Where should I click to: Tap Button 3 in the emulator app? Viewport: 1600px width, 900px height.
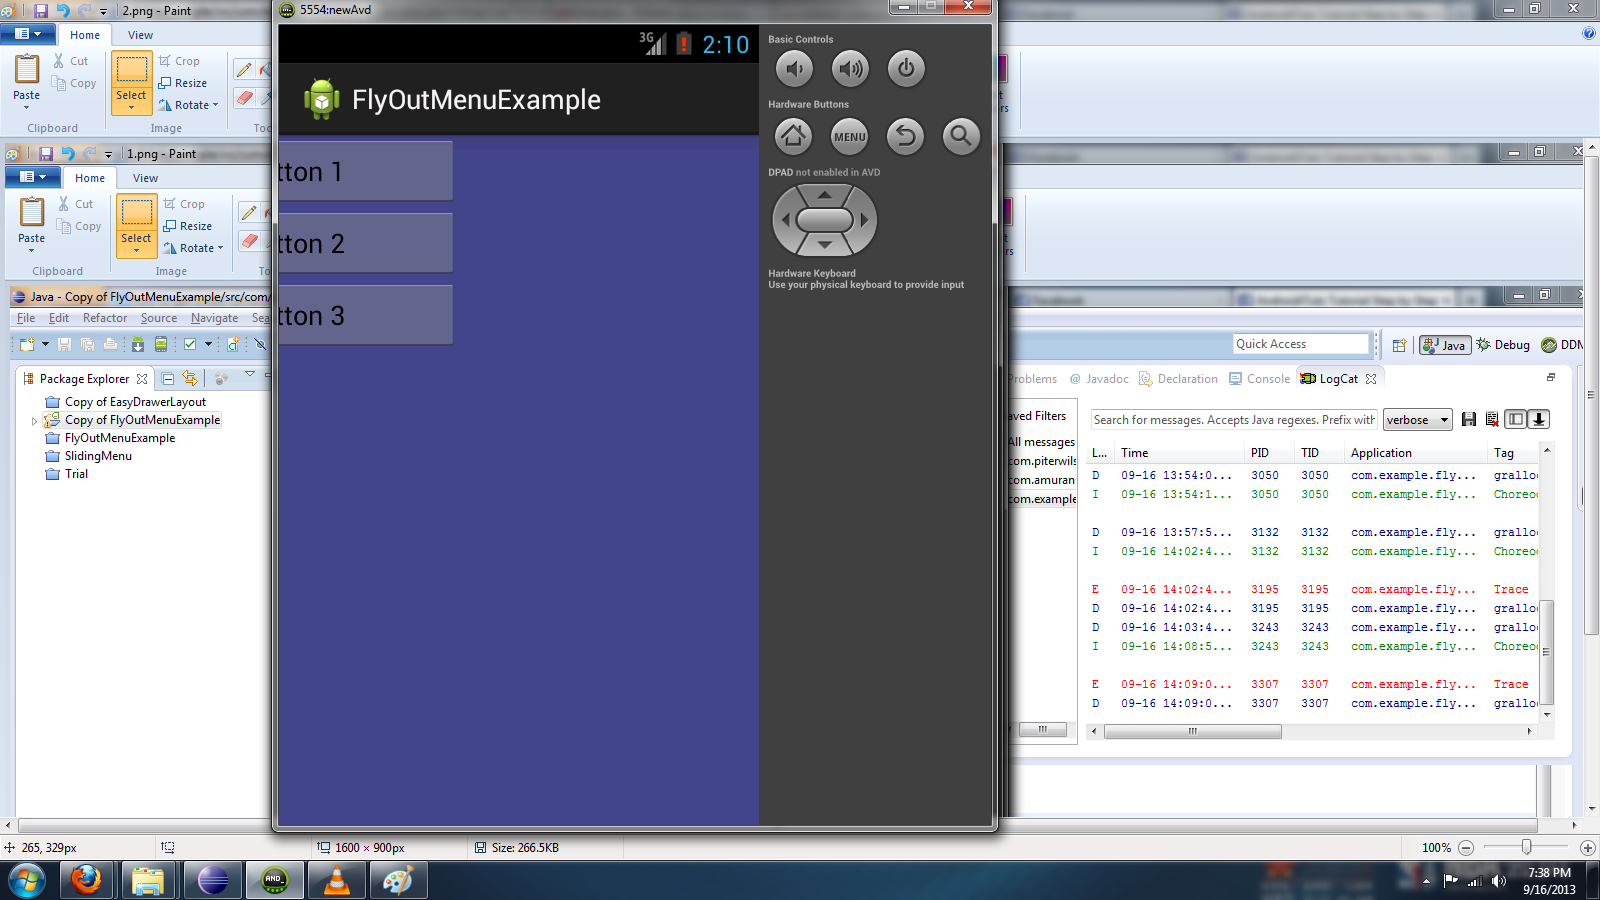365,315
